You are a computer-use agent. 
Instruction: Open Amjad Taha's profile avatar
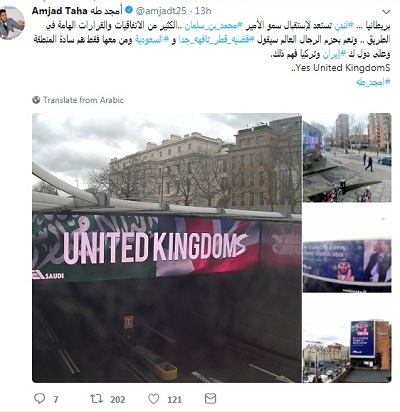[x=12, y=23]
